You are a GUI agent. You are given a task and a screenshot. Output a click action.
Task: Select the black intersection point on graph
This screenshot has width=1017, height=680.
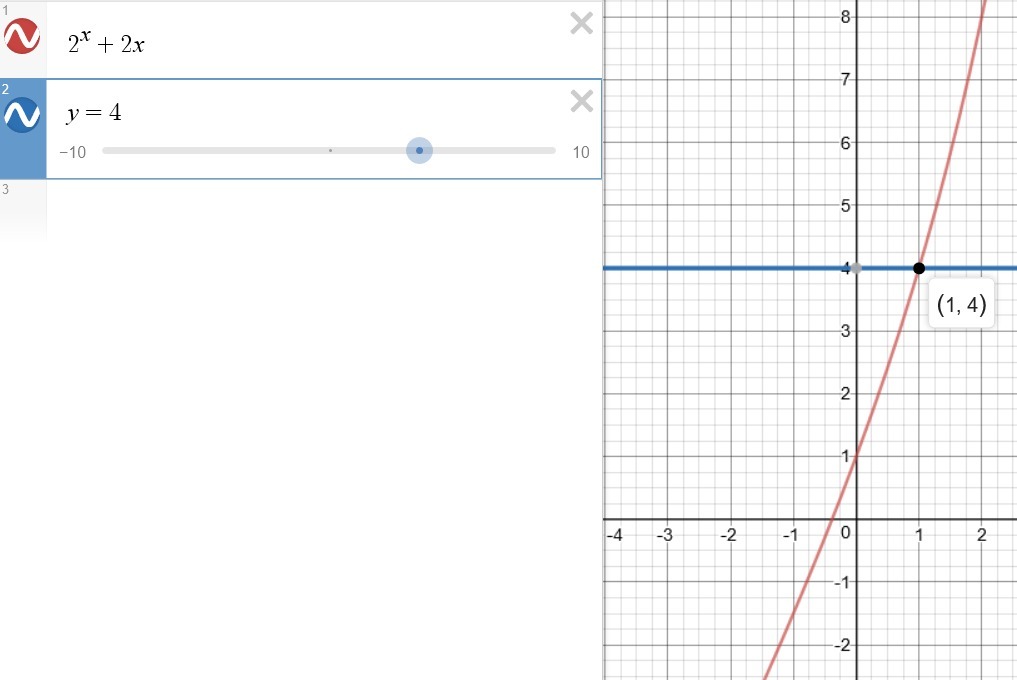point(919,268)
